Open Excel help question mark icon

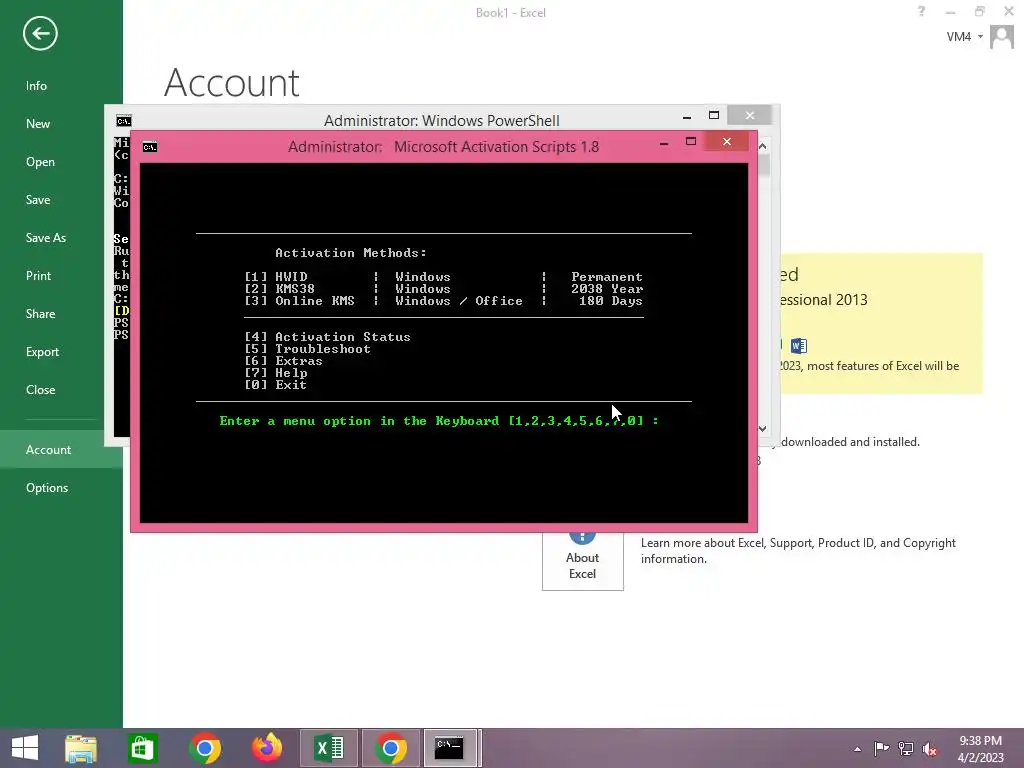pos(921,11)
